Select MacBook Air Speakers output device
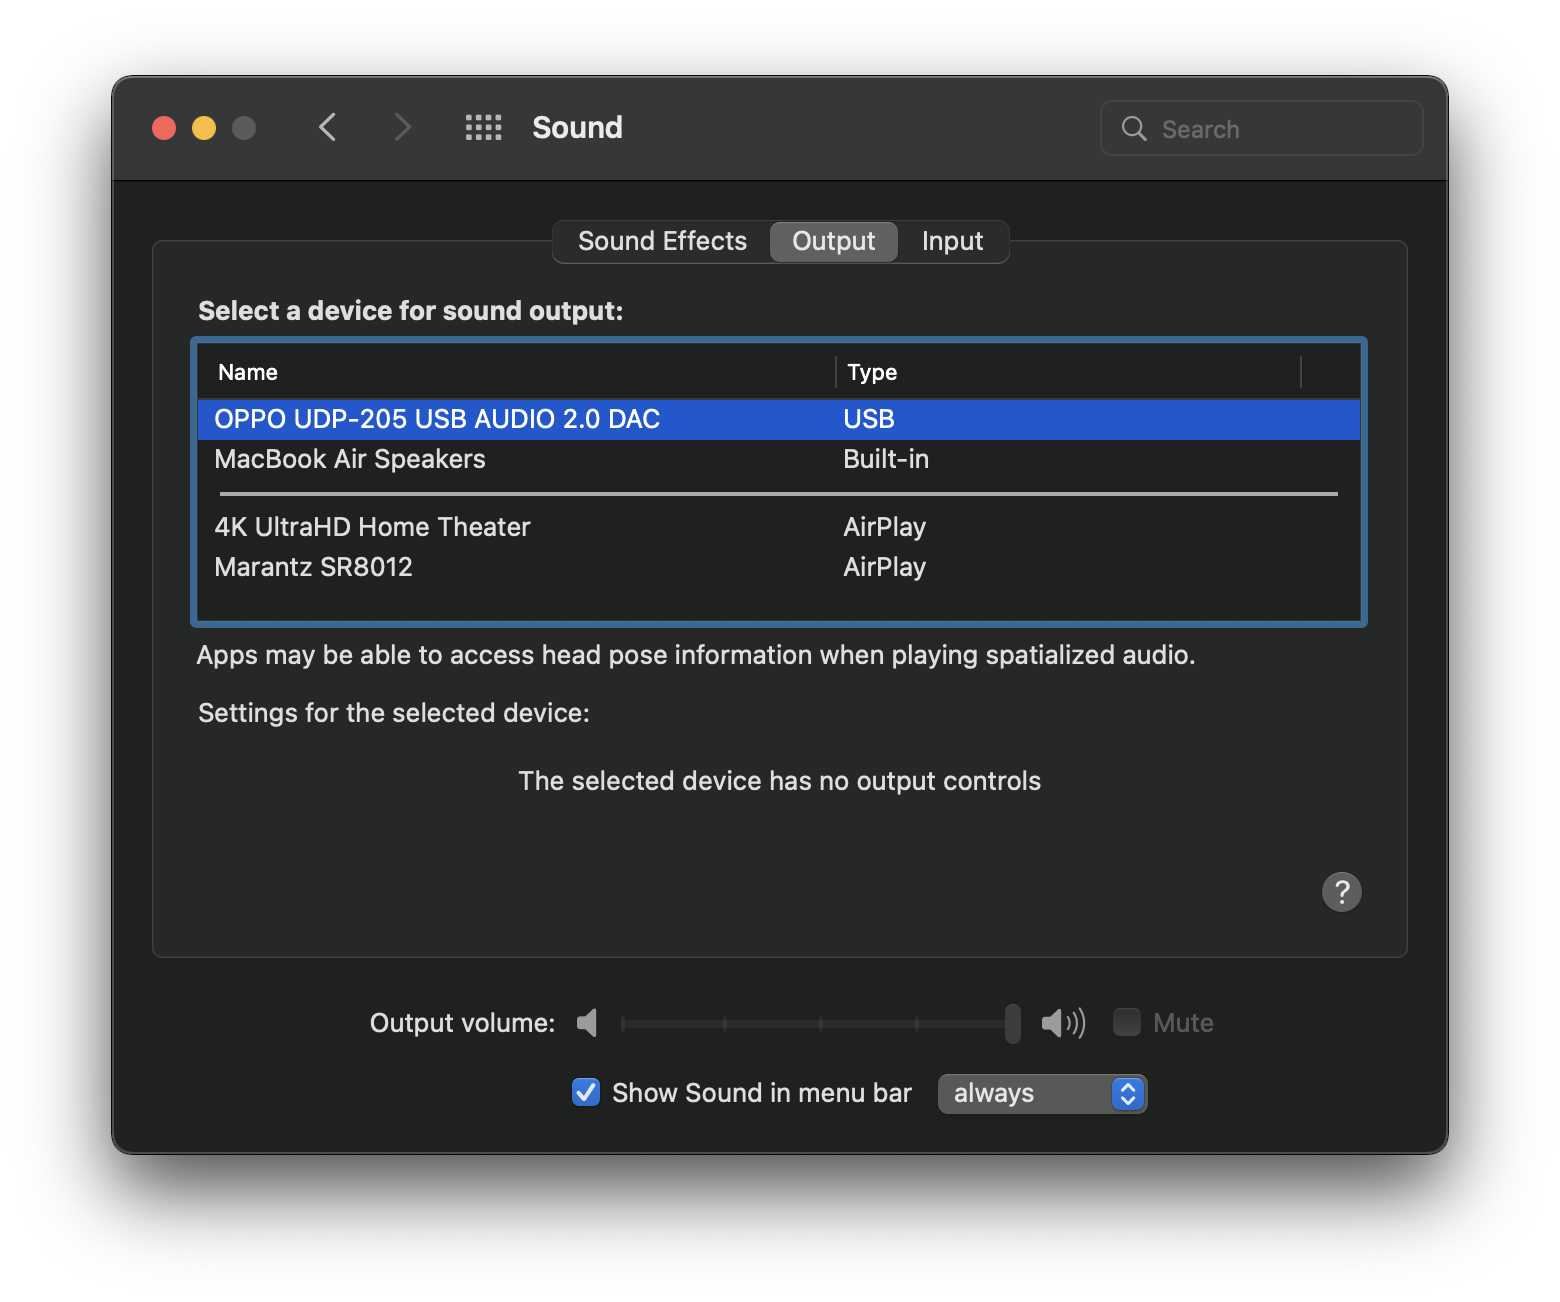This screenshot has width=1560, height=1302. [350, 459]
